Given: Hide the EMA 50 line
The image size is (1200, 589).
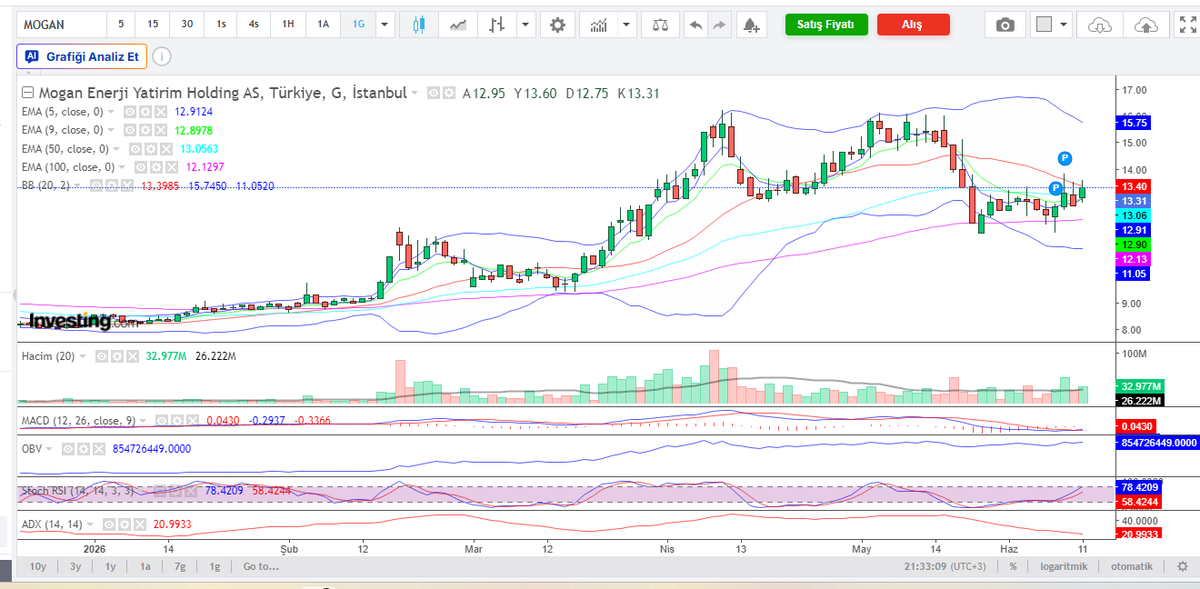Looking at the screenshot, I should pos(136,148).
